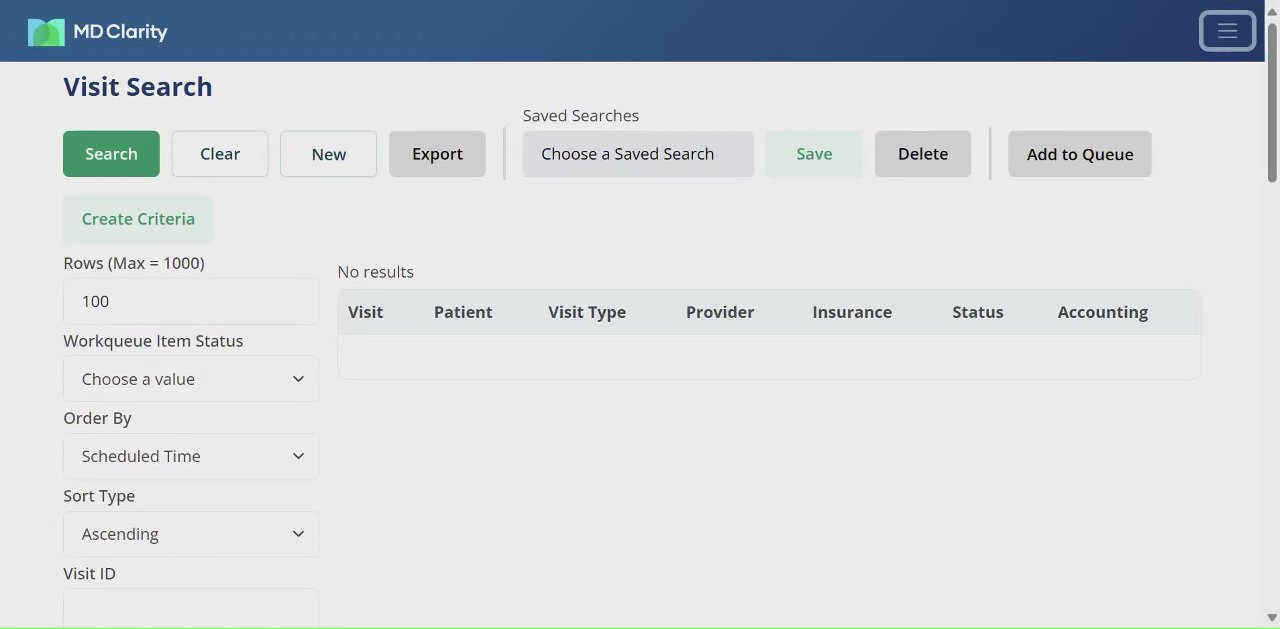Click the Save saved search button

[814, 154]
